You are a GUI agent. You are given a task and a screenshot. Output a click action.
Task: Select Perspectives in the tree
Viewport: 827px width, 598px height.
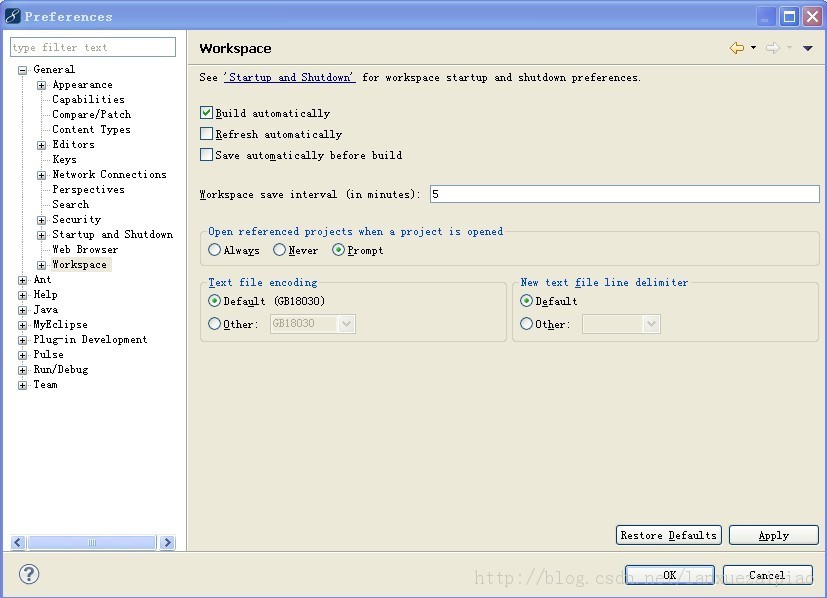(89, 189)
